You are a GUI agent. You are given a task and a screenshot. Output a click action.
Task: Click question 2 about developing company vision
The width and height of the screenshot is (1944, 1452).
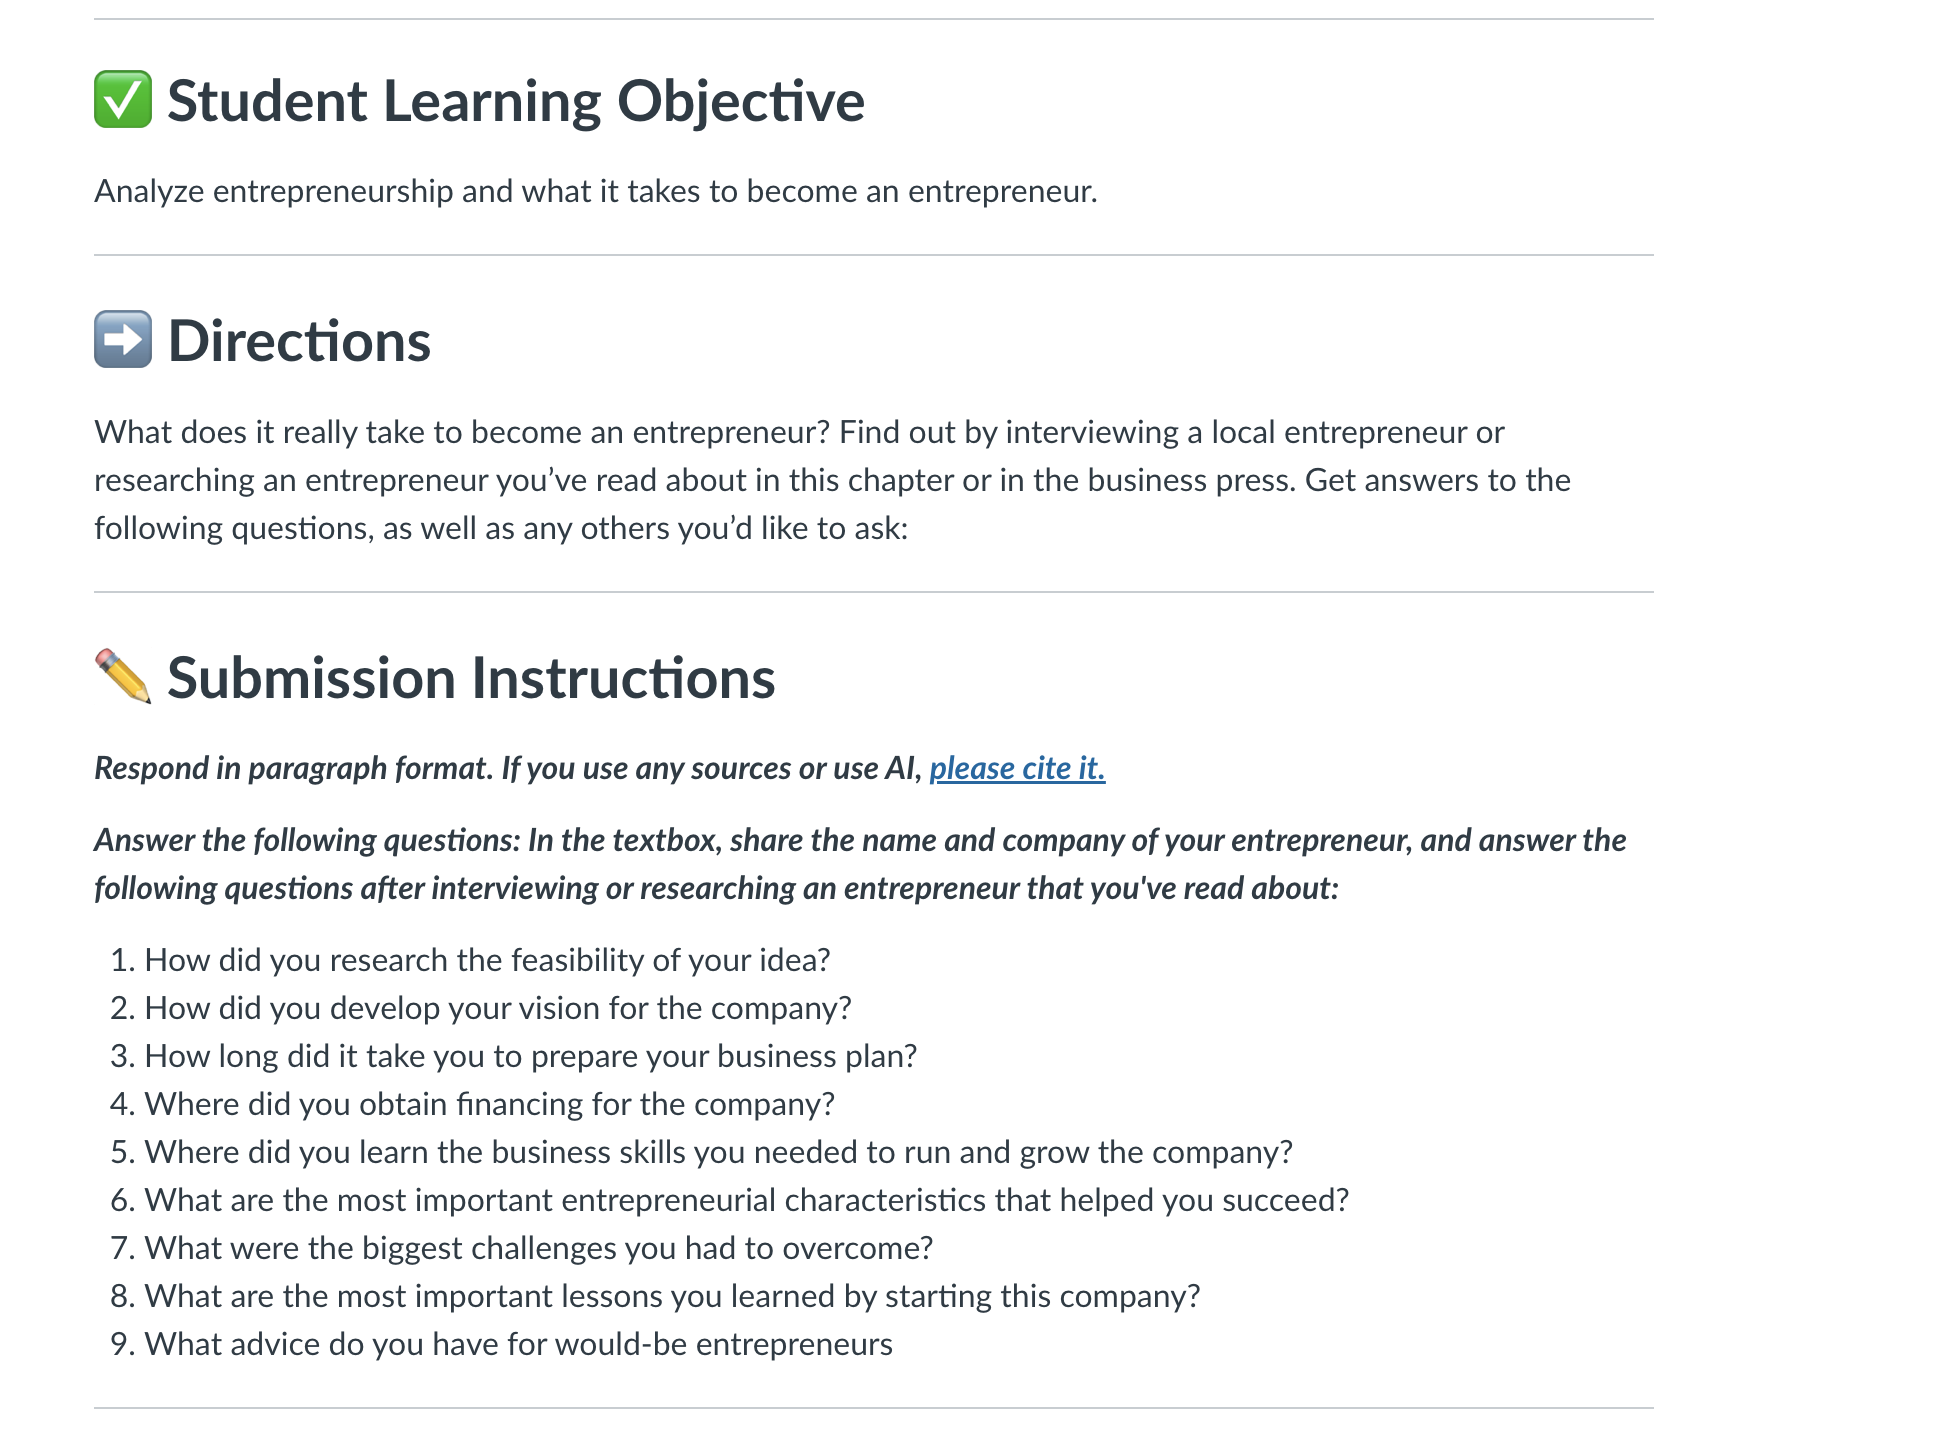click(x=498, y=1008)
